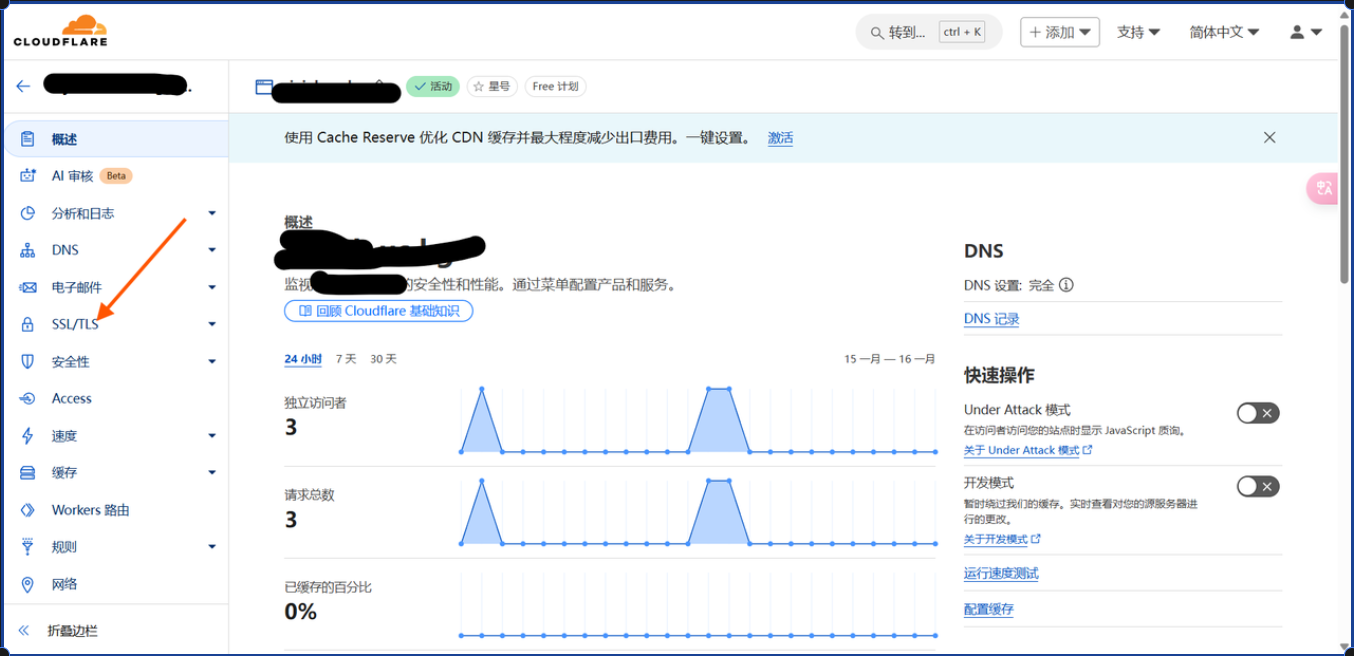Click the Cloudflare logo
This screenshot has width=1354, height=656.
coord(60,30)
